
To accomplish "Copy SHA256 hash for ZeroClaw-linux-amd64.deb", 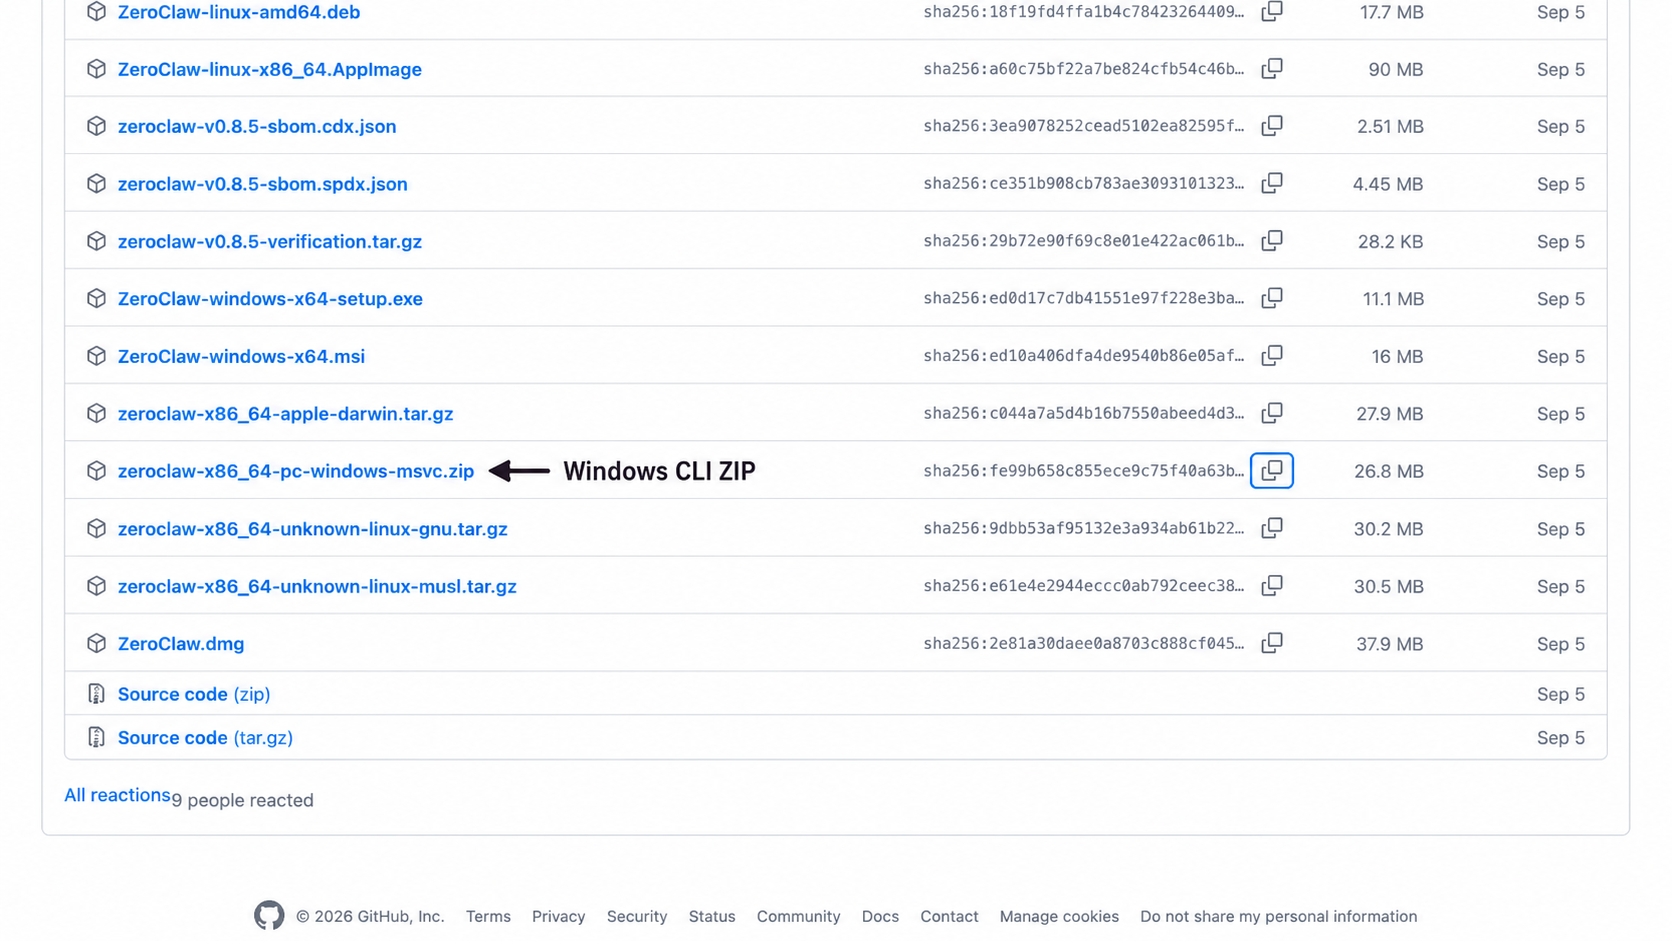I will (x=1271, y=12).
